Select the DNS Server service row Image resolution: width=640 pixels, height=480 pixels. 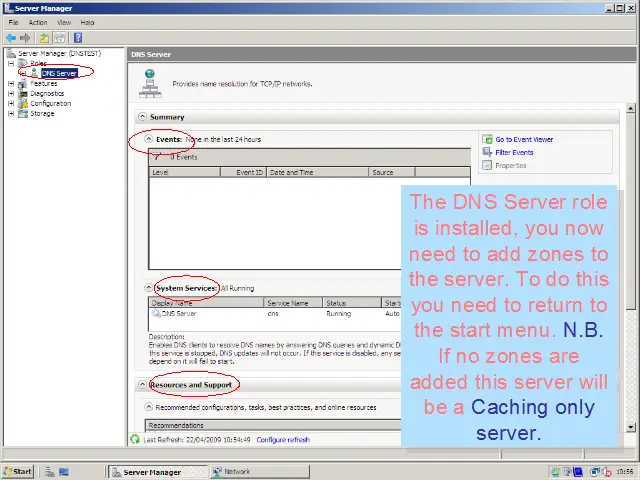click(275, 313)
